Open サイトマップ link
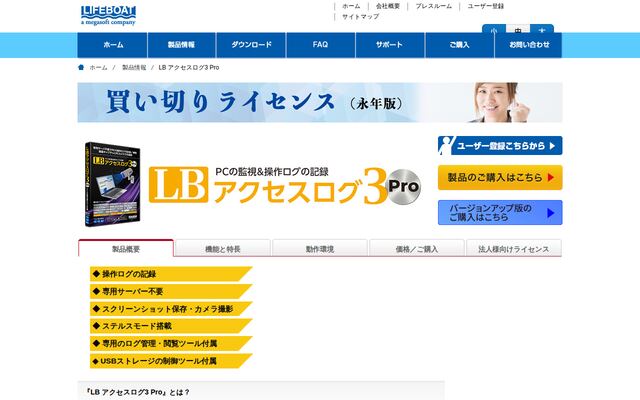The height and width of the screenshot is (400, 640). tap(360, 17)
